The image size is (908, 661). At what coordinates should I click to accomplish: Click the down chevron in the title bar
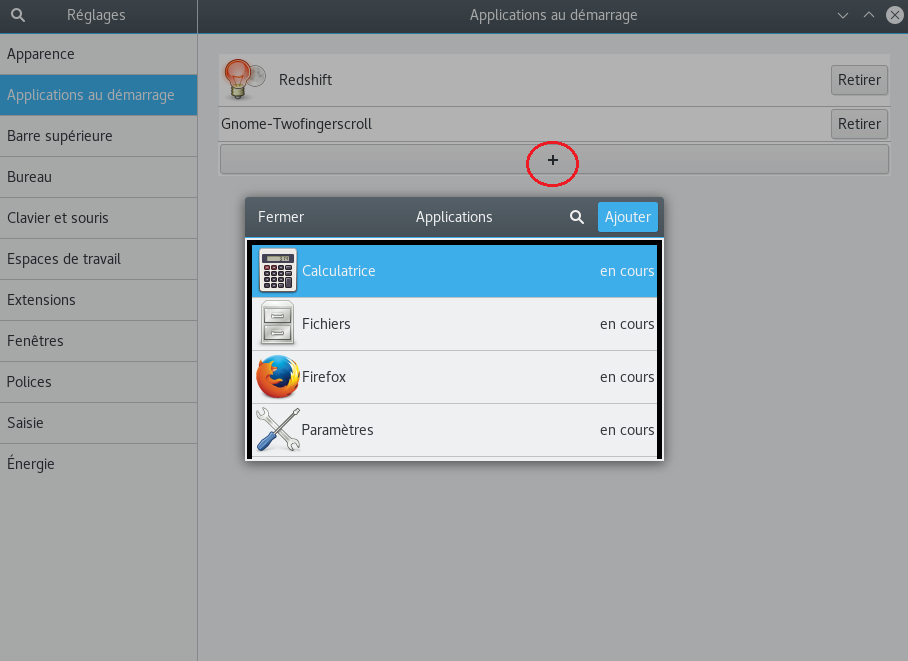coord(843,16)
